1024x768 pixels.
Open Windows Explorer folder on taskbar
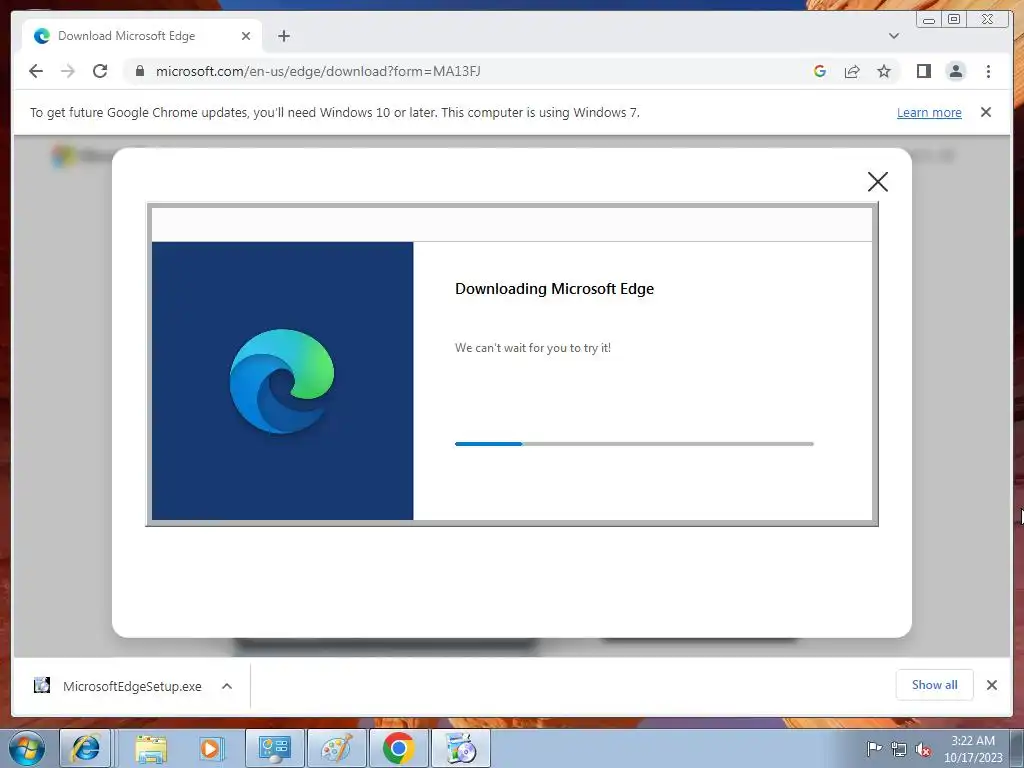point(151,748)
